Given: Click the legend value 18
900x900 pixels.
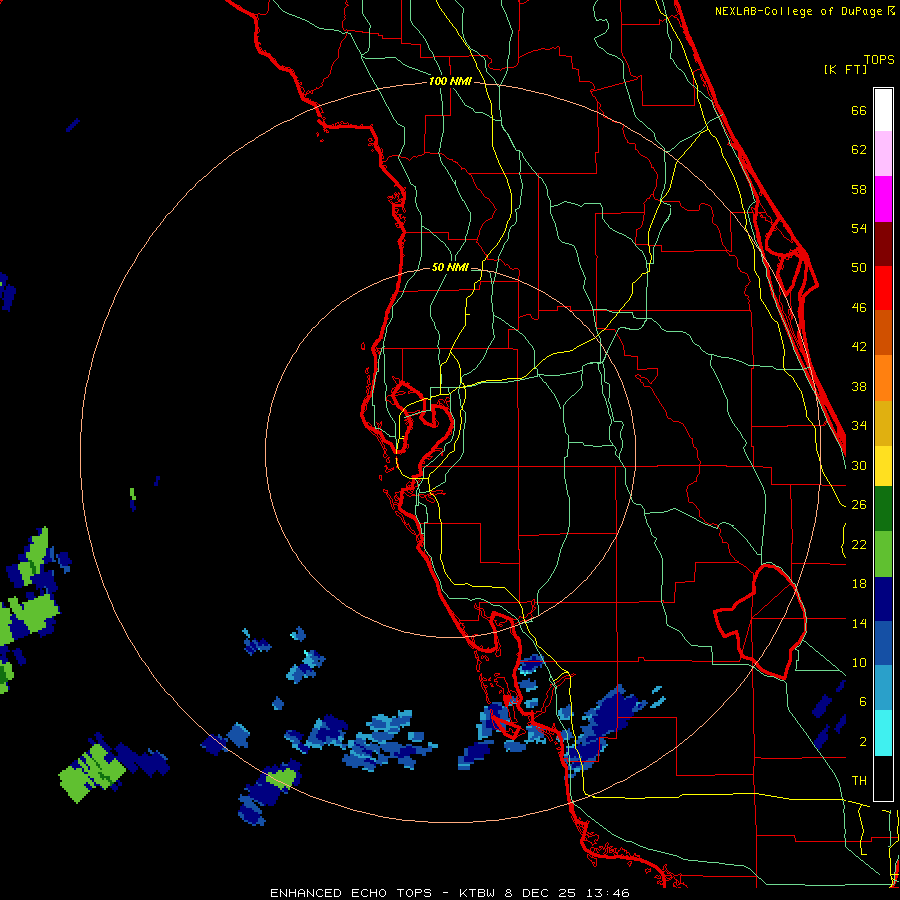Looking at the screenshot, I should (x=859, y=584).
